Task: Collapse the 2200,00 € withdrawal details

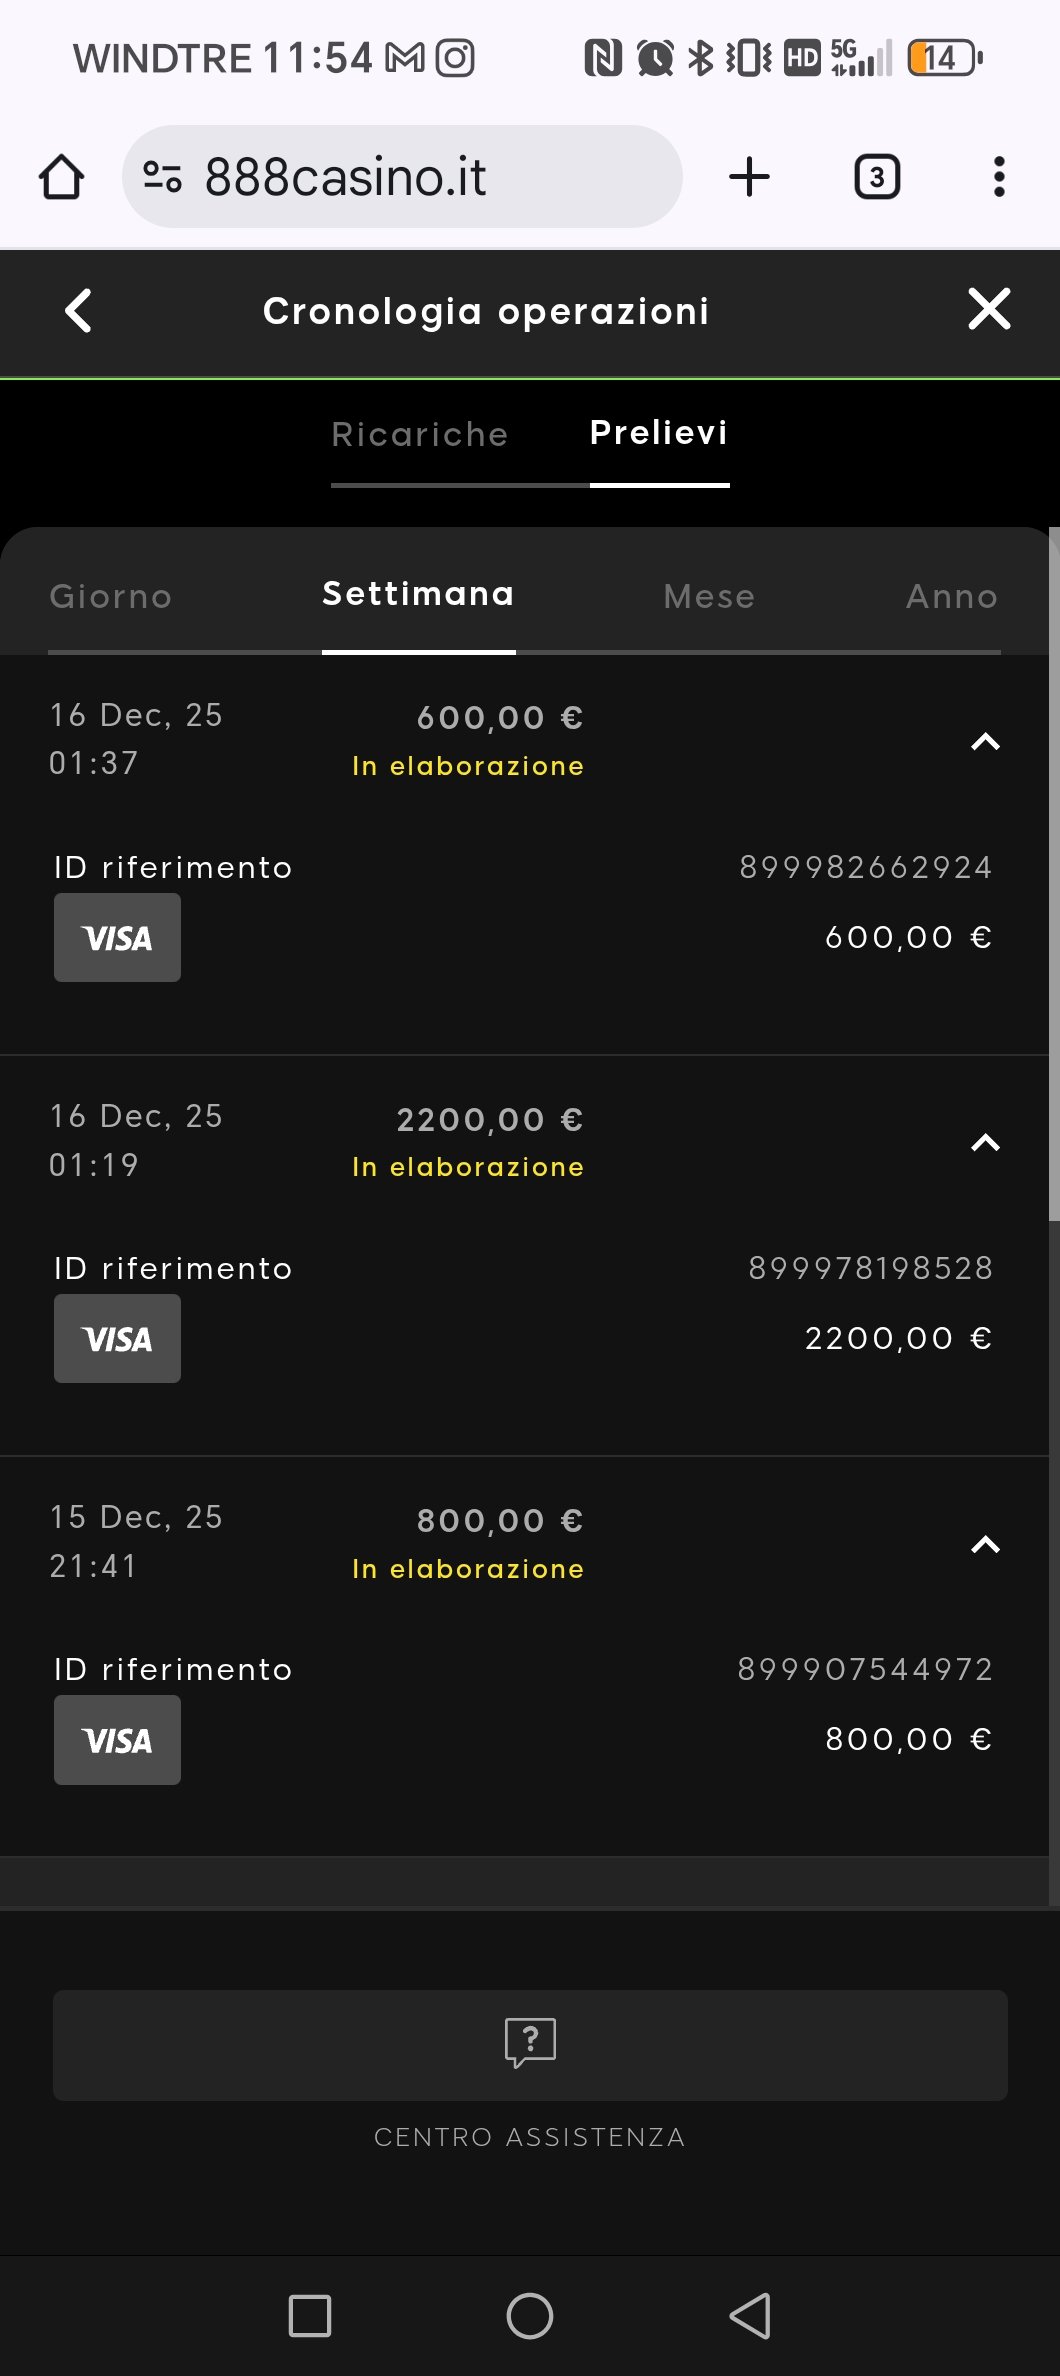Action: tap(985, 1143)
